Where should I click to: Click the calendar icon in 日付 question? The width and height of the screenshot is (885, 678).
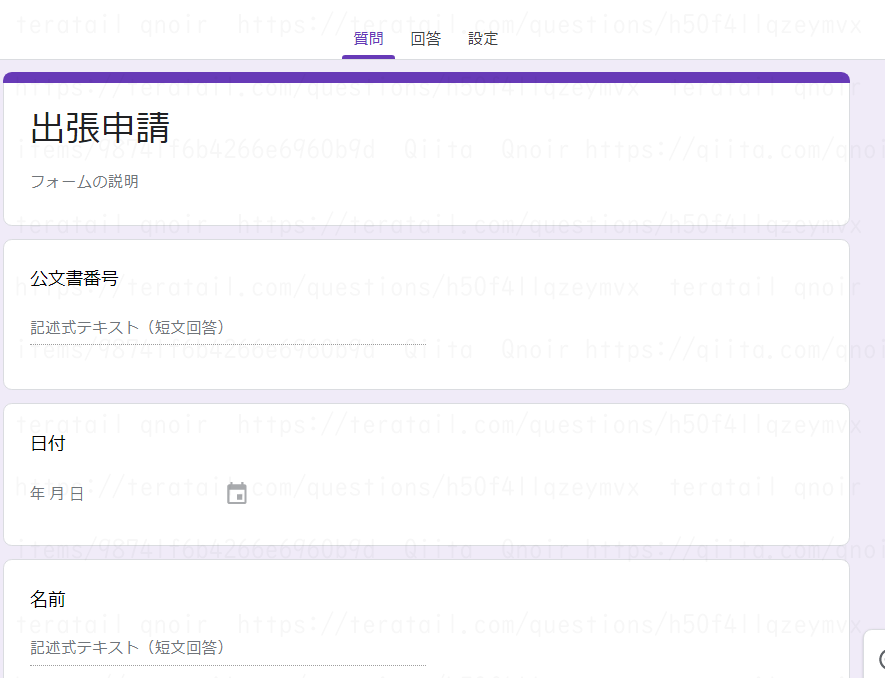point(237,493)
